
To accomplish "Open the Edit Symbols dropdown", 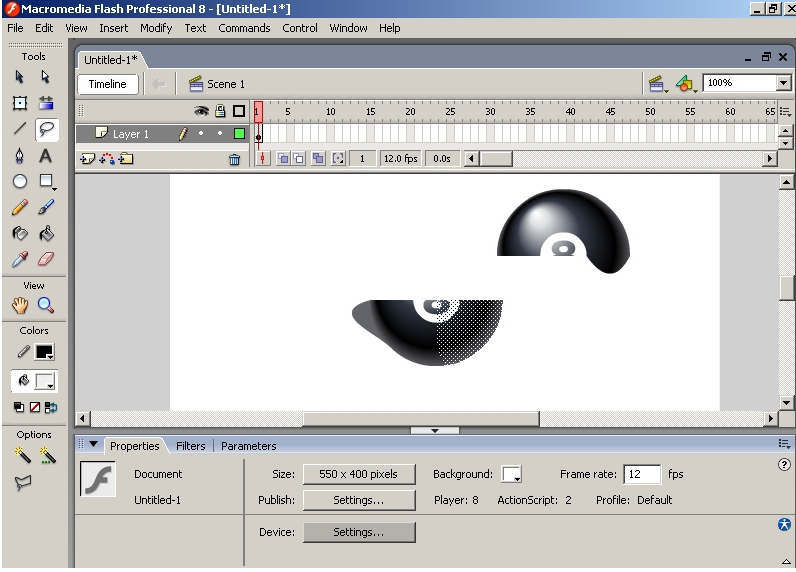I will [x=685, y=84].
